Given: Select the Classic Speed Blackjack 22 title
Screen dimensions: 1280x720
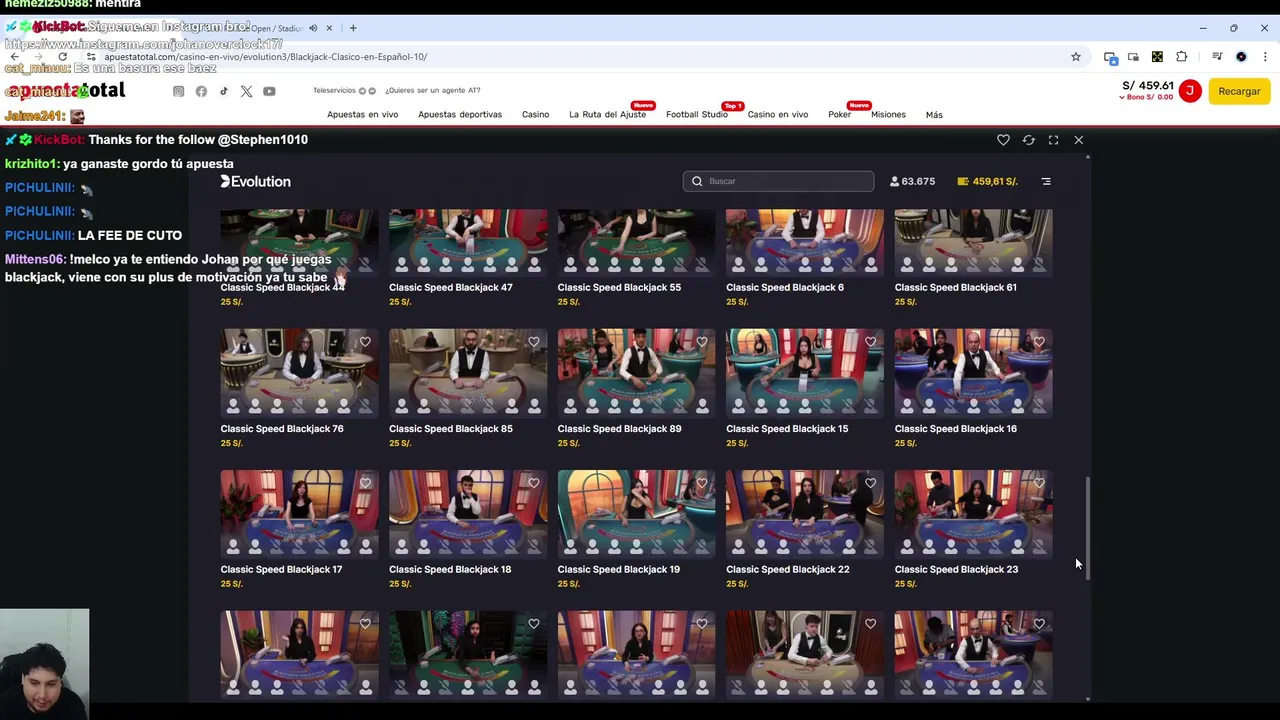Looking at the screenshot, I should click(788, 569).
